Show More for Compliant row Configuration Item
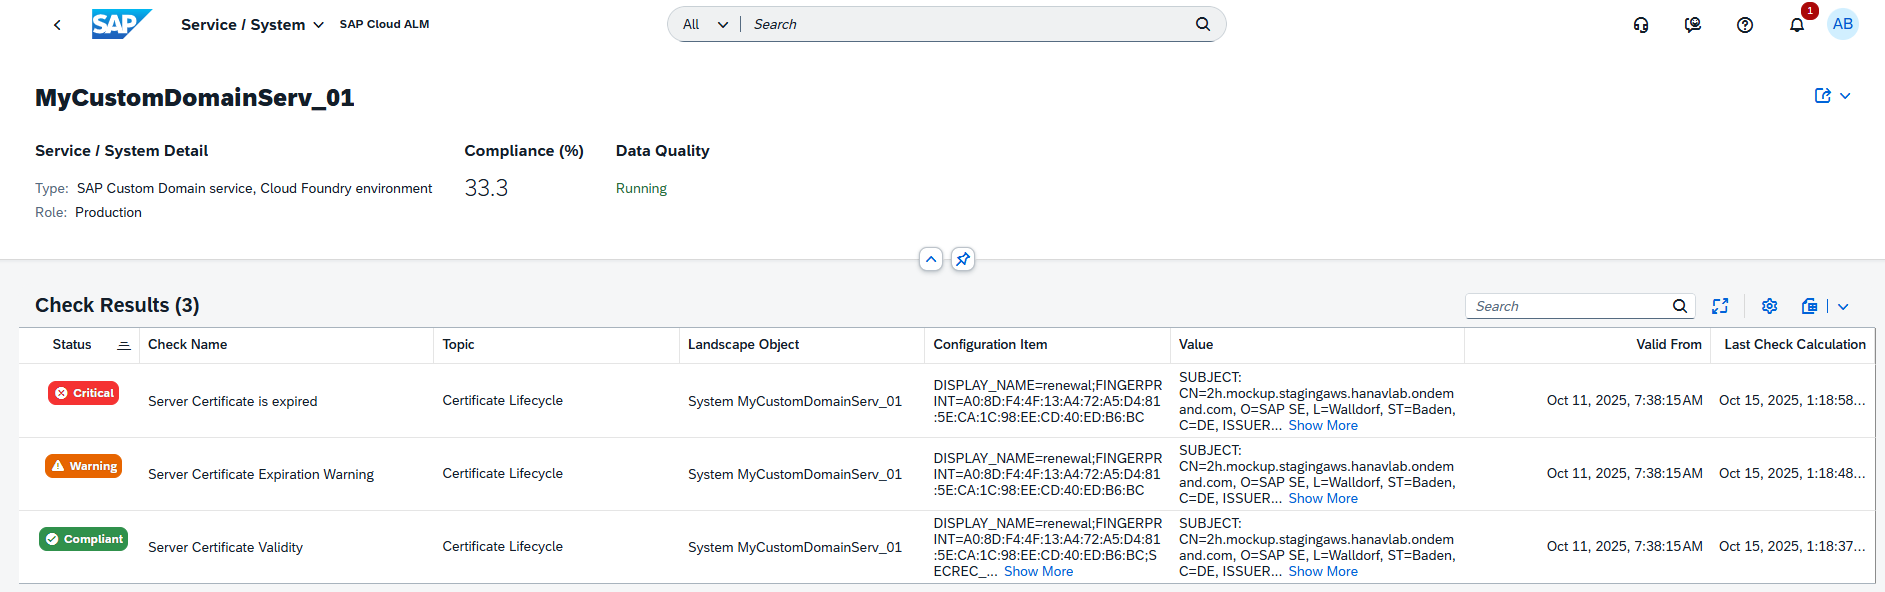 click(x=1038, y=572)
